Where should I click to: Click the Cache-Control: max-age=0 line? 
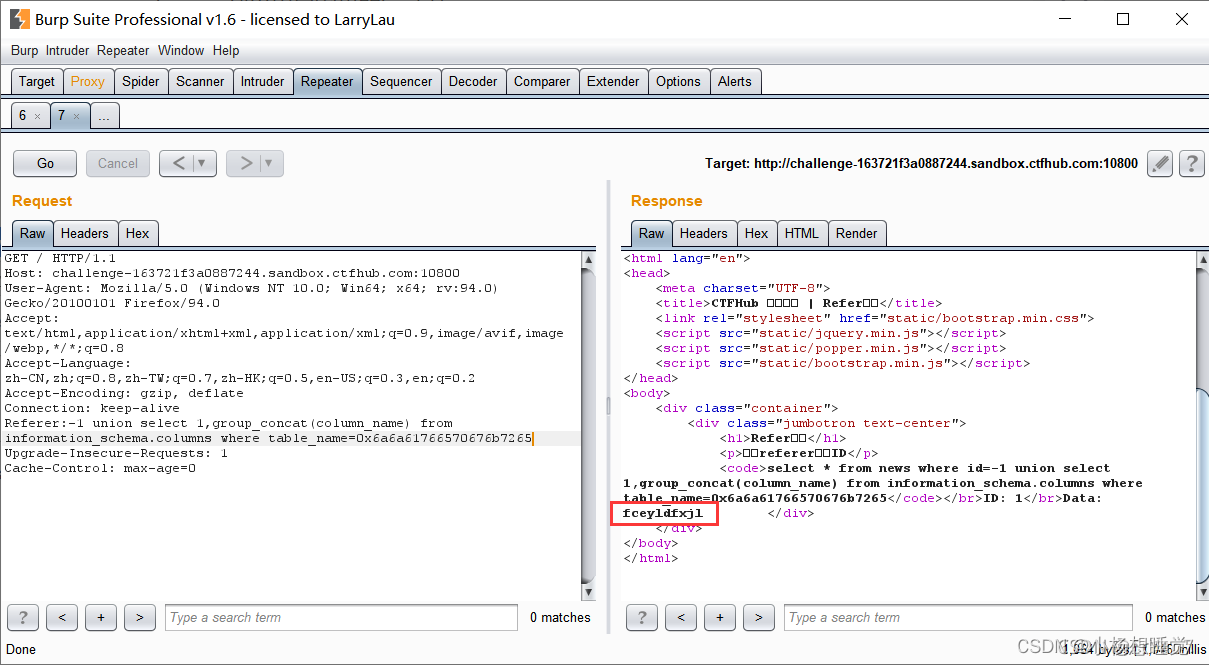click(100, 468)
